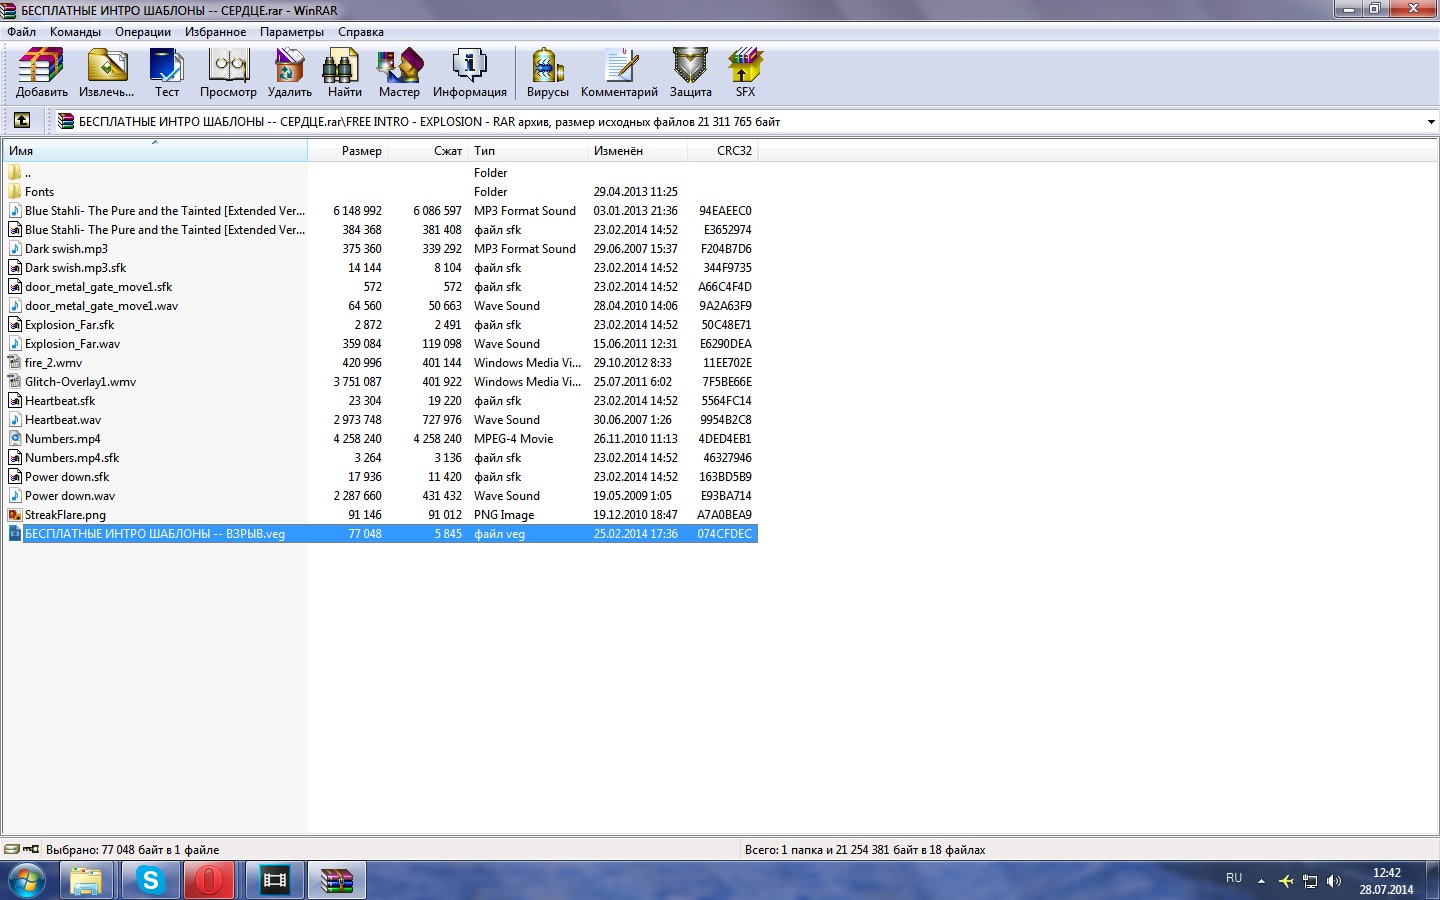This screenshot has height=900, width=1440.
Task: Click the Добавить (Add) toolbar icon
Action: (41, 74)
